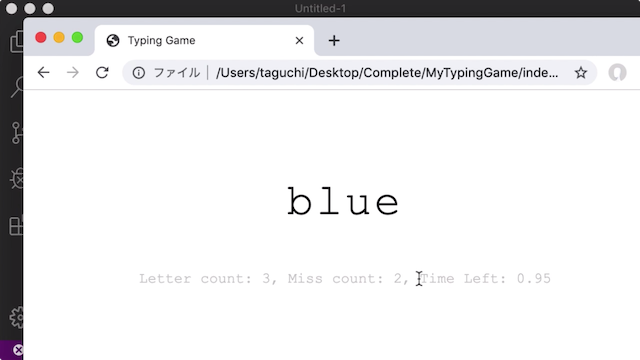
Task: Open VS Code Manage gear icon
Action: (17, 318)
